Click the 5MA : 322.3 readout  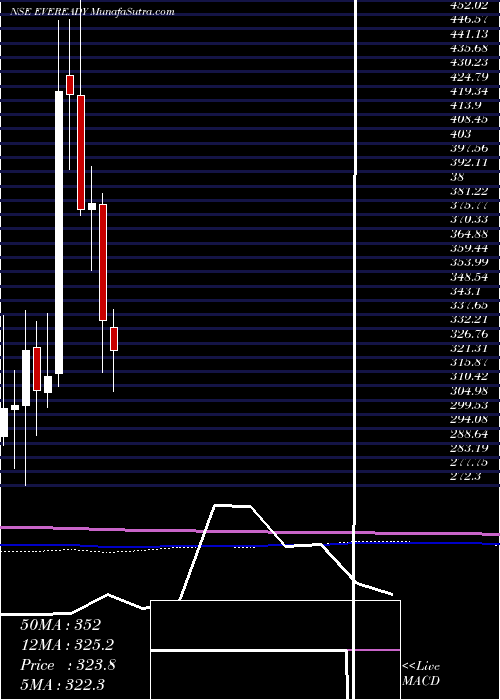point(62,684)
